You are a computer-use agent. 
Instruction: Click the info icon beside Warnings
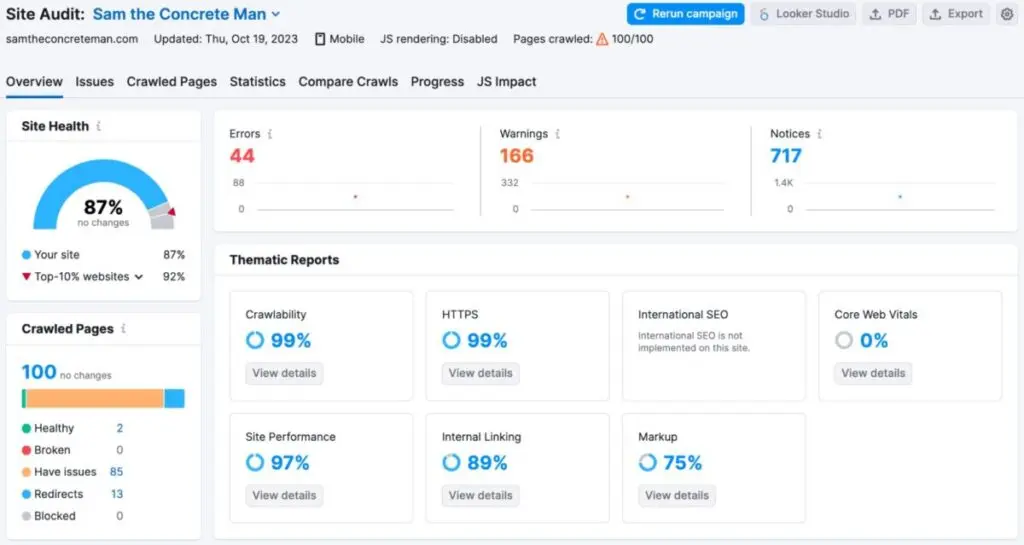(x=557, y=134)
